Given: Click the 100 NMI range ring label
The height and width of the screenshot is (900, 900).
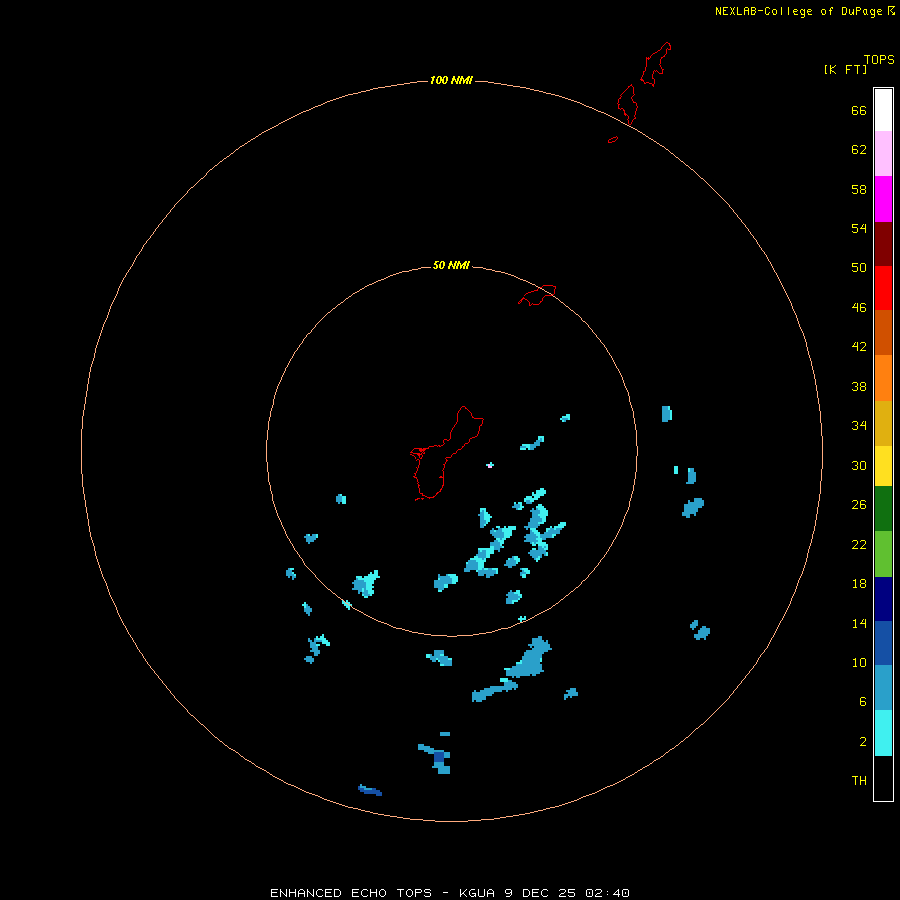Looking at the screenshot, I should pos(451,80).
